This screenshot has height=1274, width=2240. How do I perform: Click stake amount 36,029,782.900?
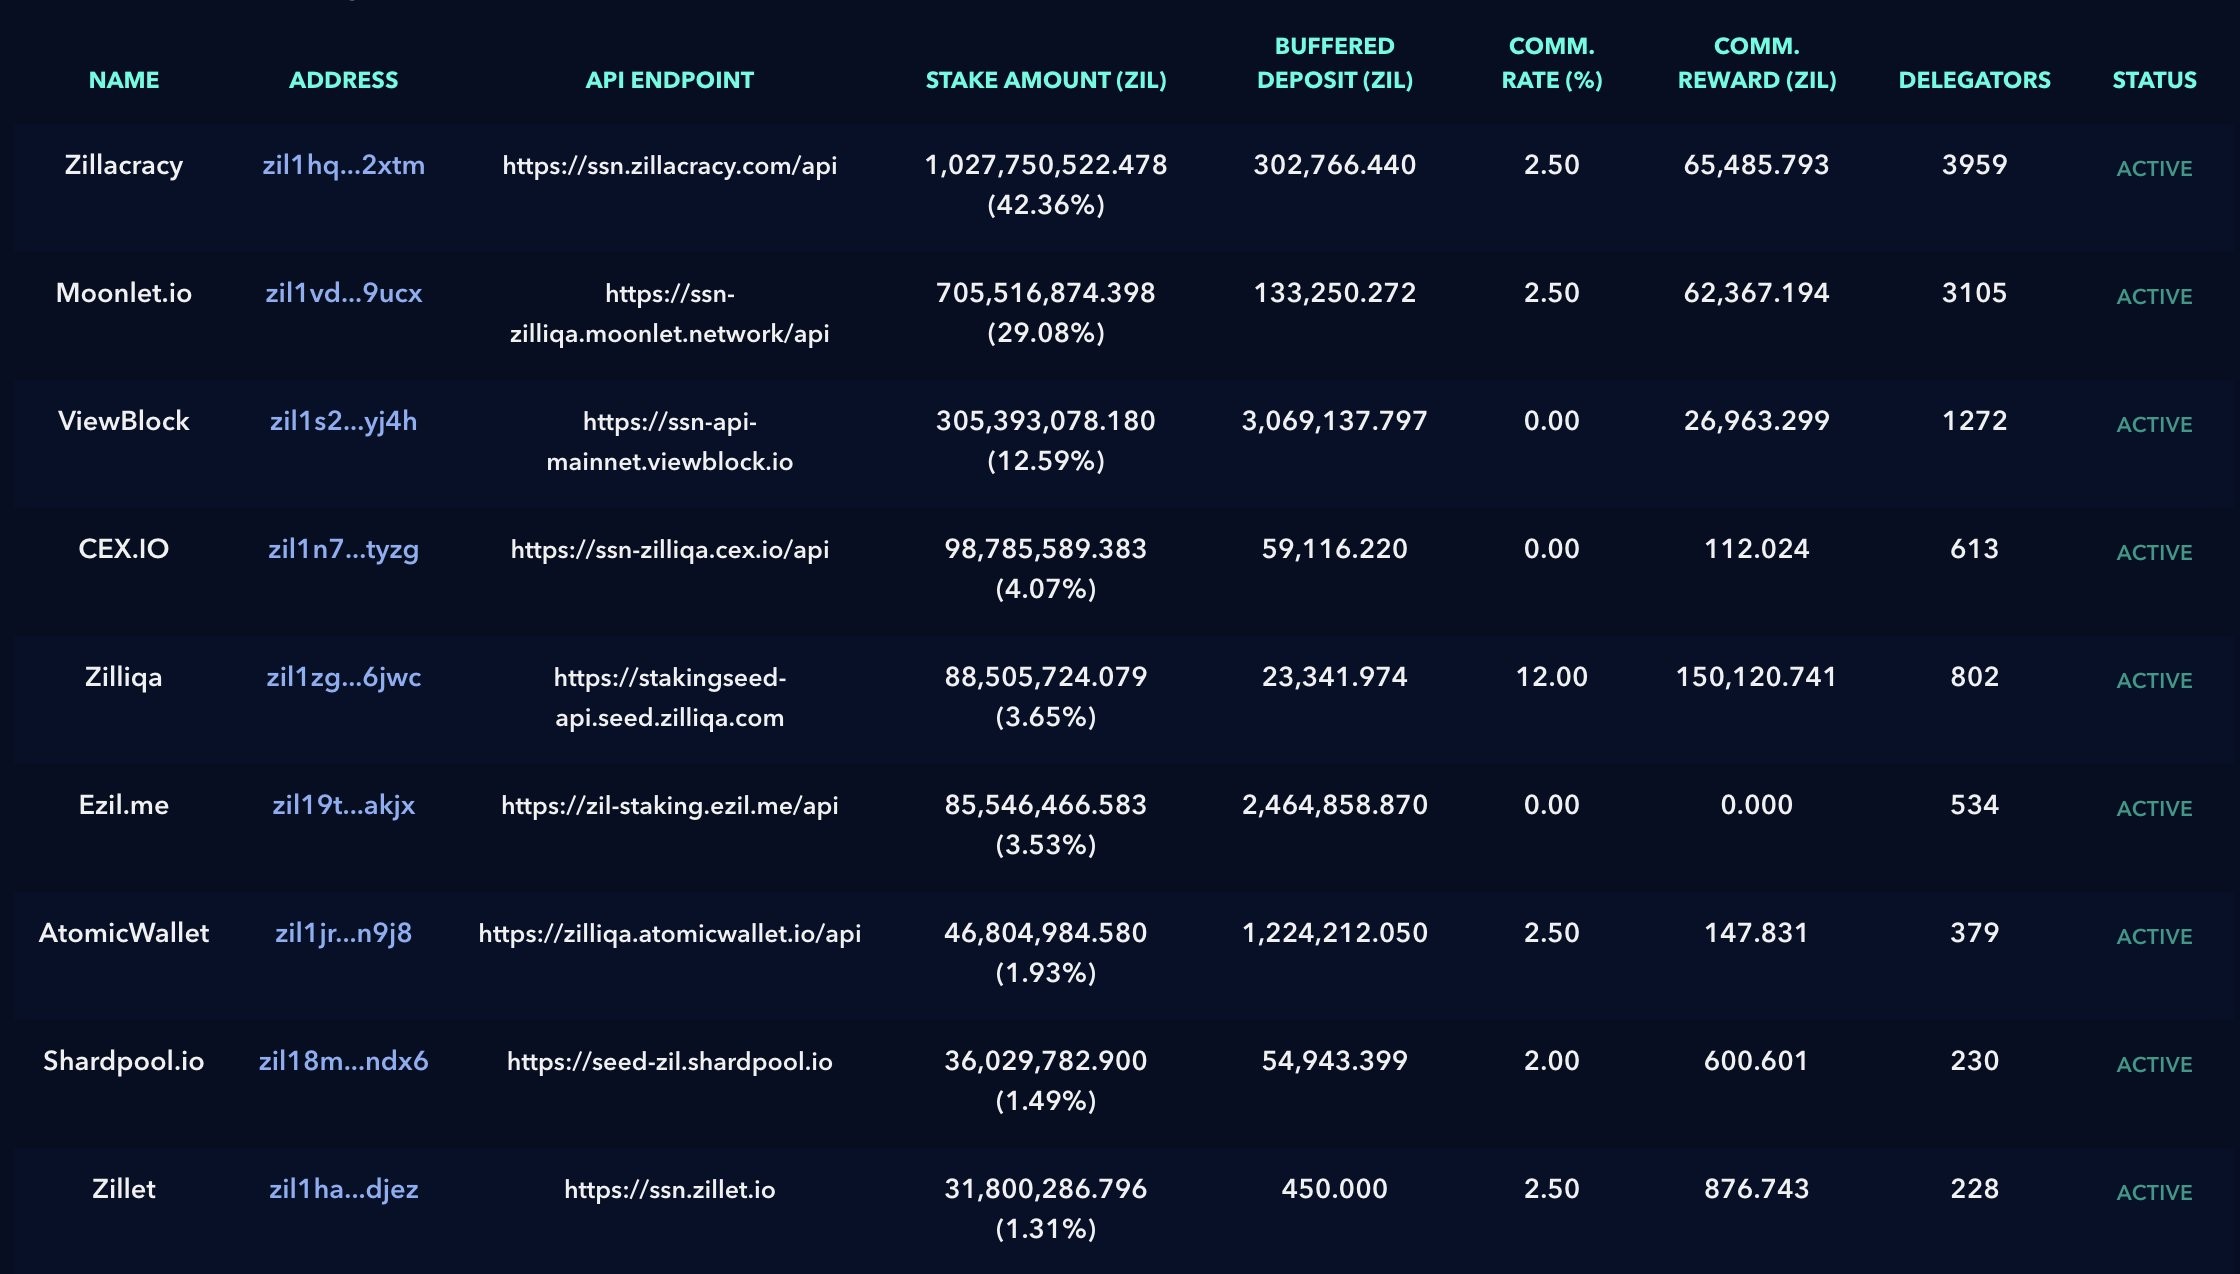click(1046, 1061)
